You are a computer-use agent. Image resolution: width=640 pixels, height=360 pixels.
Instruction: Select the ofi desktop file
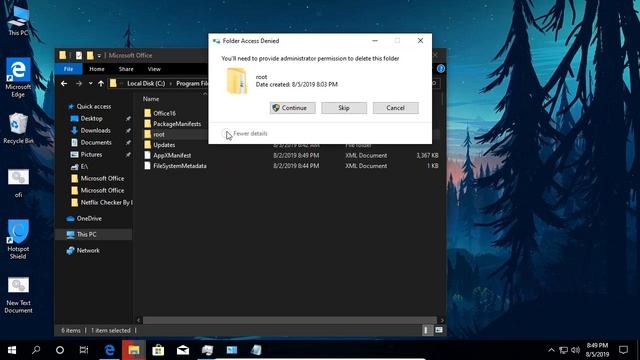[18, 183]
